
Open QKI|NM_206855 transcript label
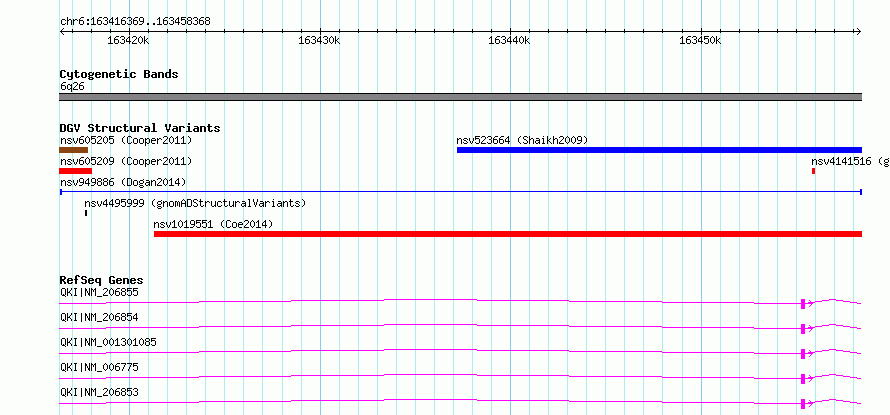click(x=99, y=293)
